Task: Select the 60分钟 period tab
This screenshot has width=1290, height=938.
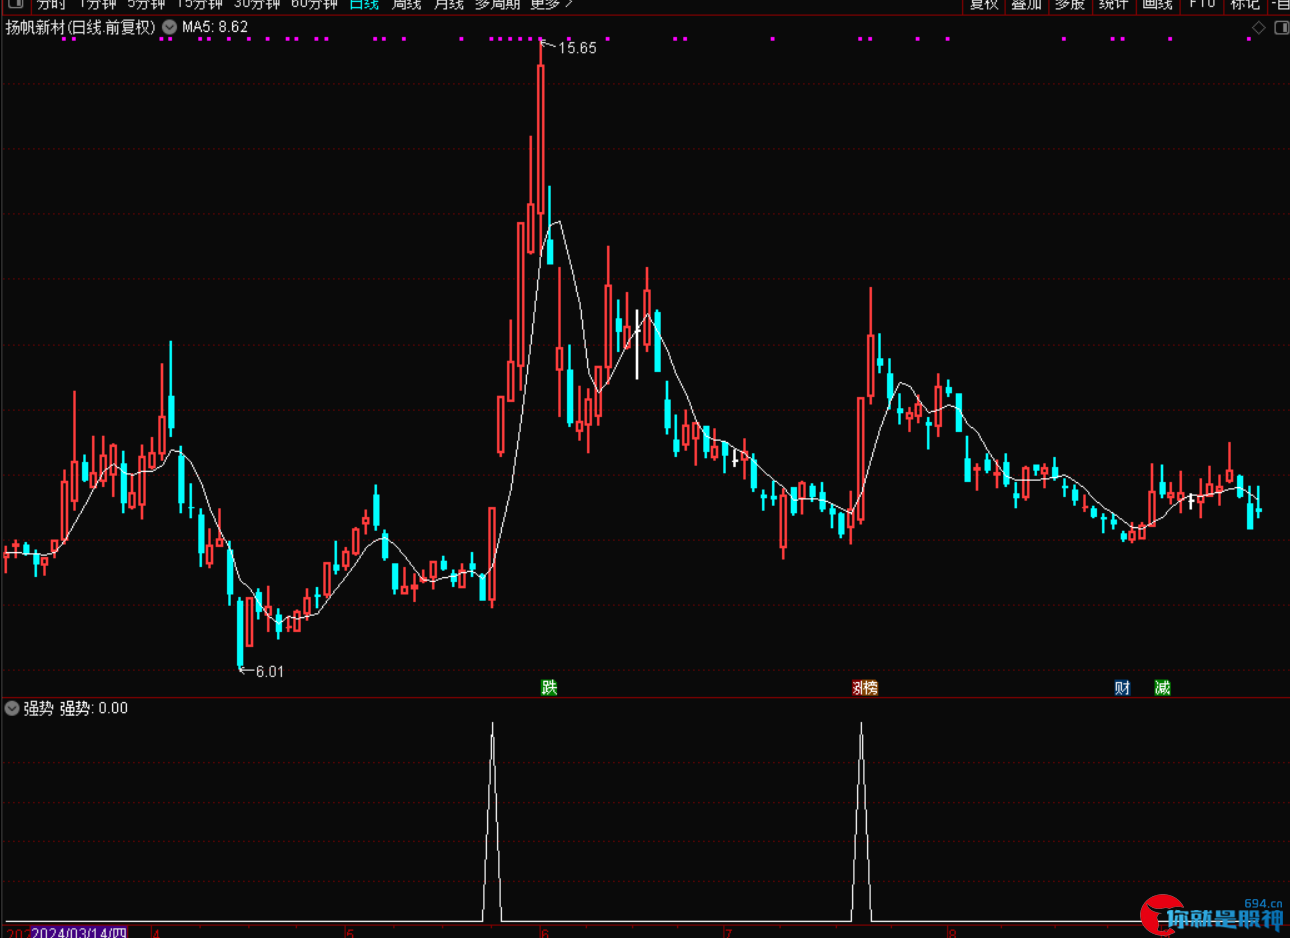Action: 314,4
